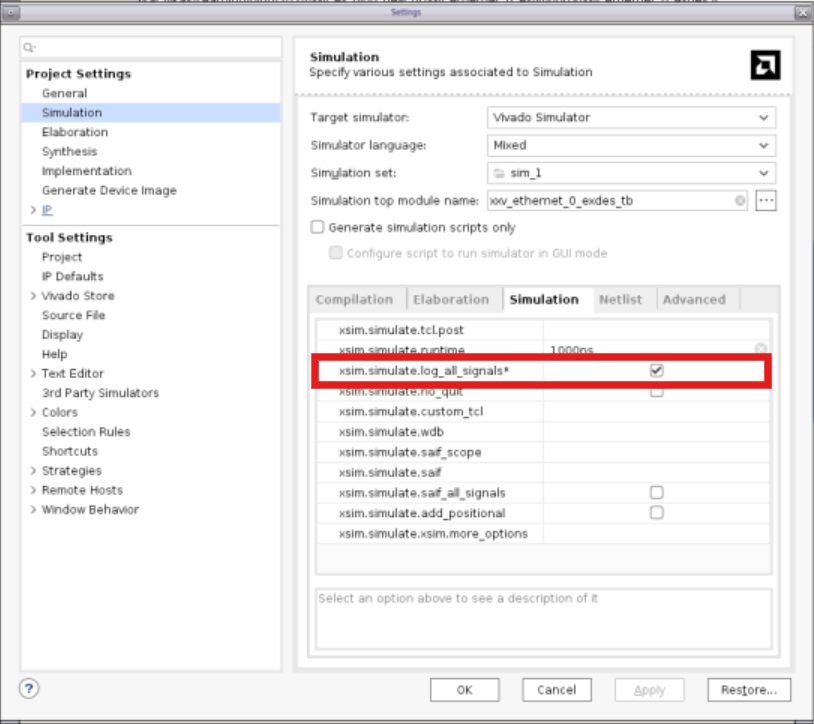Click the Restore... button
Screen dimensions: 814x724
[748, 690]
